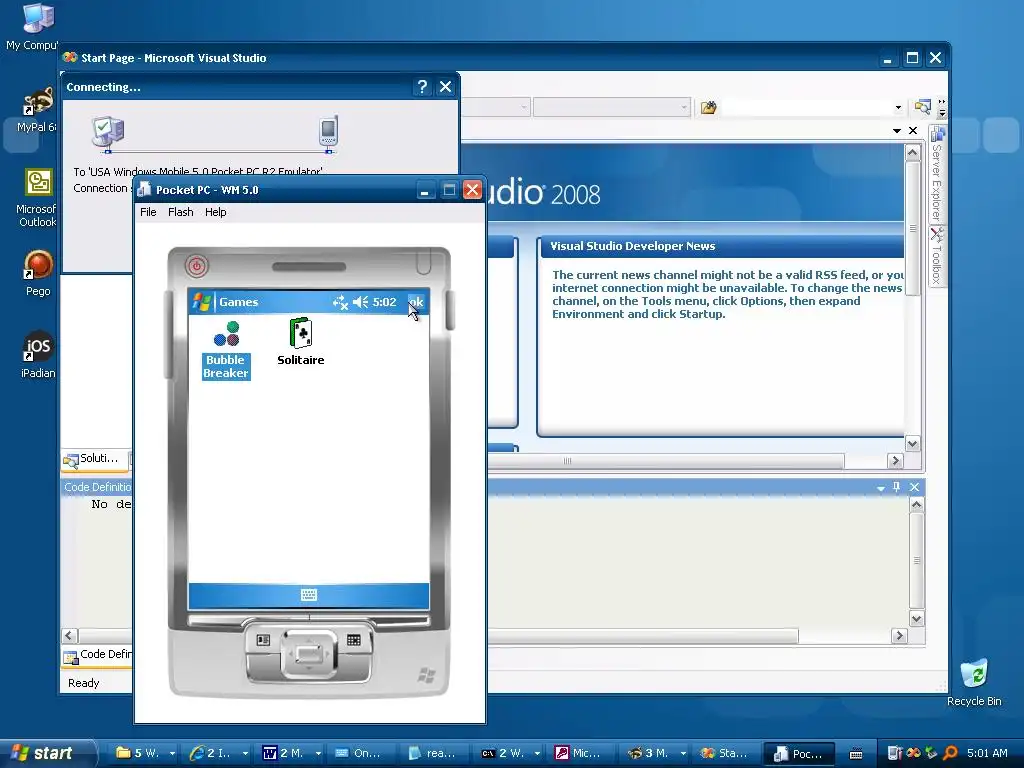Open Bubble Breaker game on Pocket PC
The width and height of the screenshot is (1024, 768).
coord(226,349)
